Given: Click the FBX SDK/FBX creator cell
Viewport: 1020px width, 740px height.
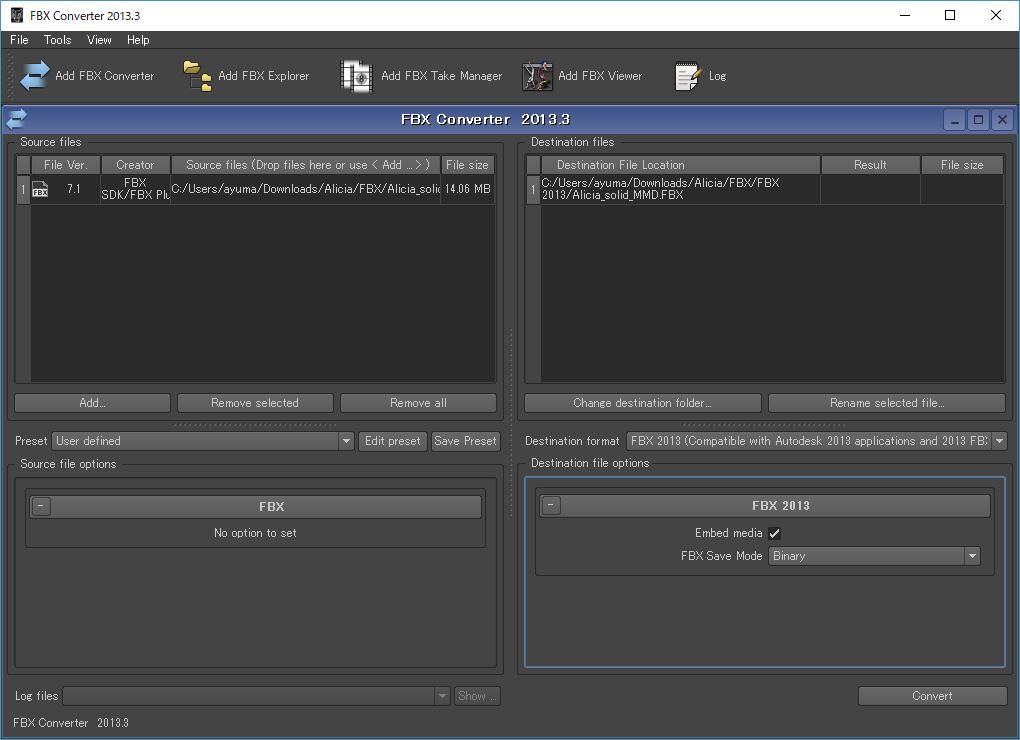Looking at the screenshot, I should (x=135, y=189).
